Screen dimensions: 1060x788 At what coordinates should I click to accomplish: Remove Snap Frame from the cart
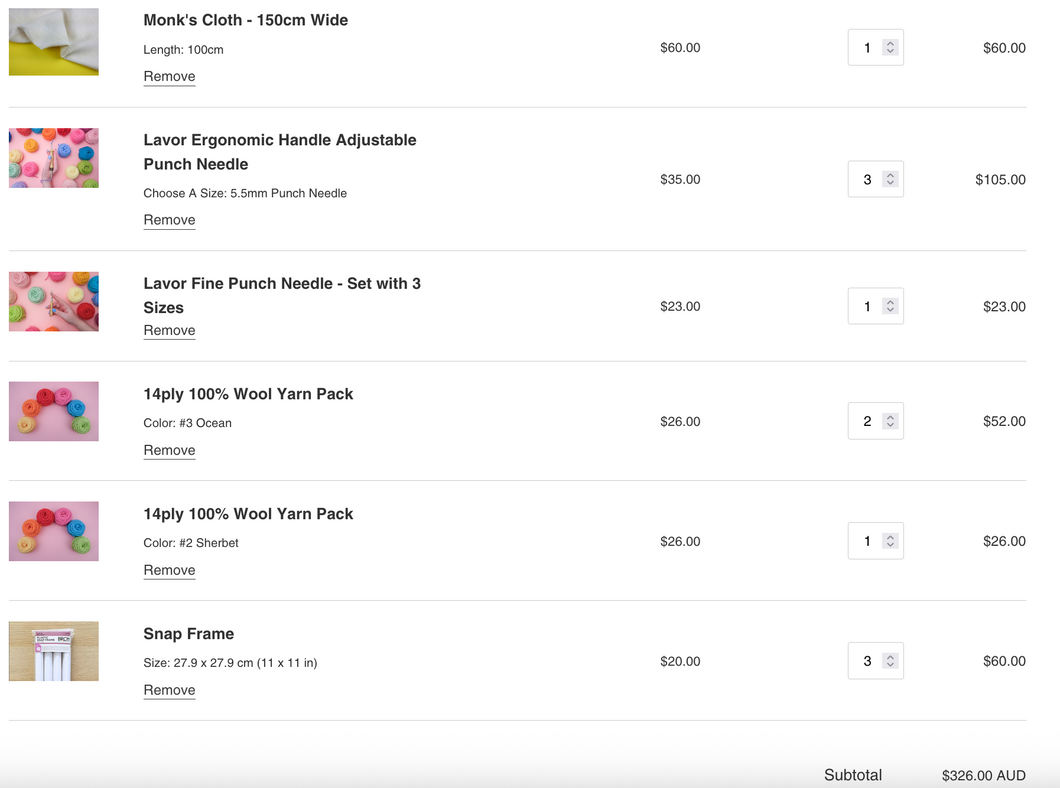tap(169, 690)
